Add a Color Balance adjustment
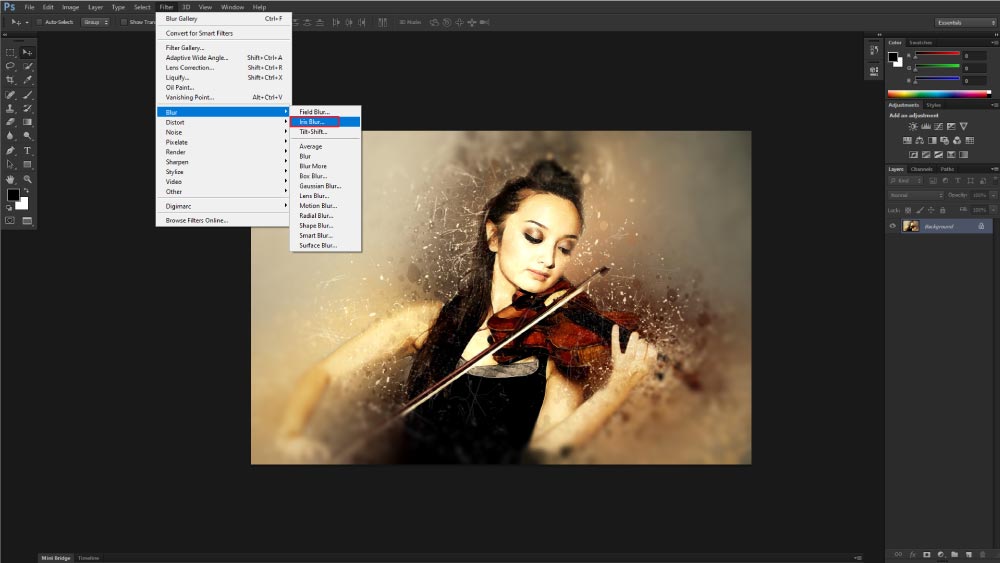Screen dimensions: 1000x563 [920, 140]
